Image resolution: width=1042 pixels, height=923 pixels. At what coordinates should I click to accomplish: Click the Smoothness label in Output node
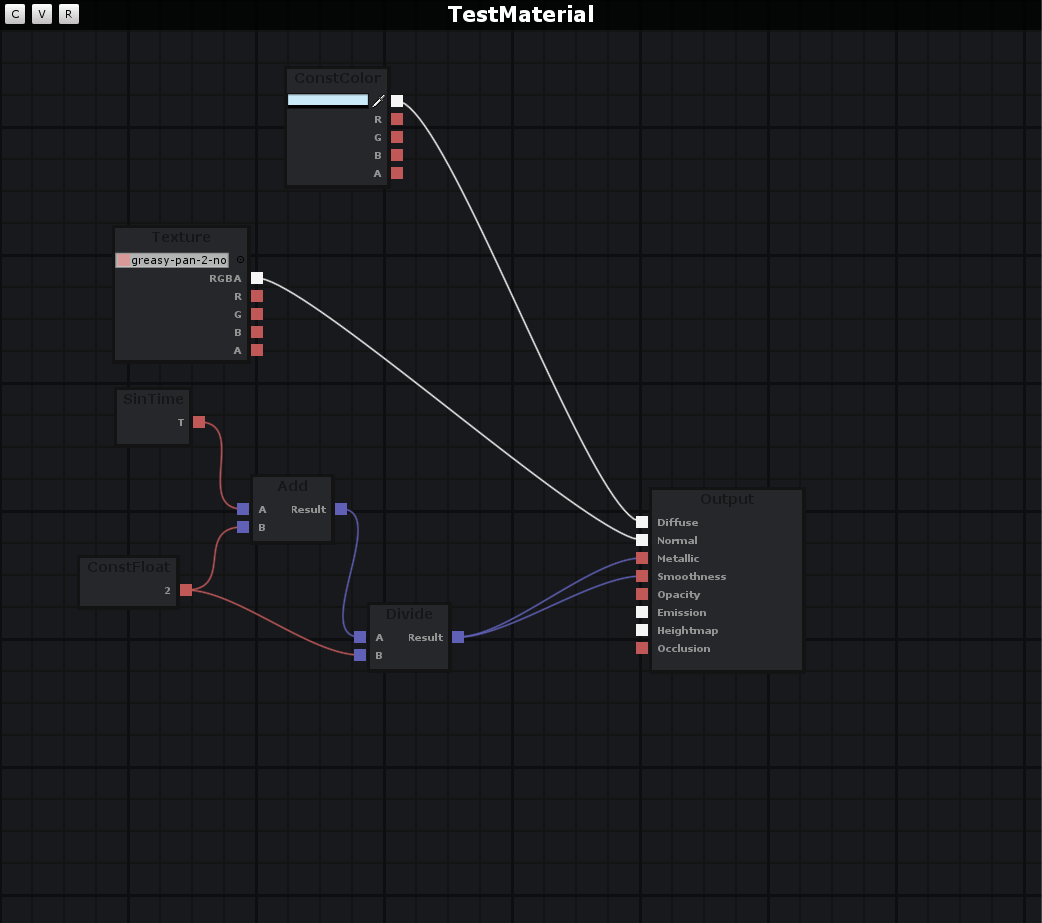point(691,576)
